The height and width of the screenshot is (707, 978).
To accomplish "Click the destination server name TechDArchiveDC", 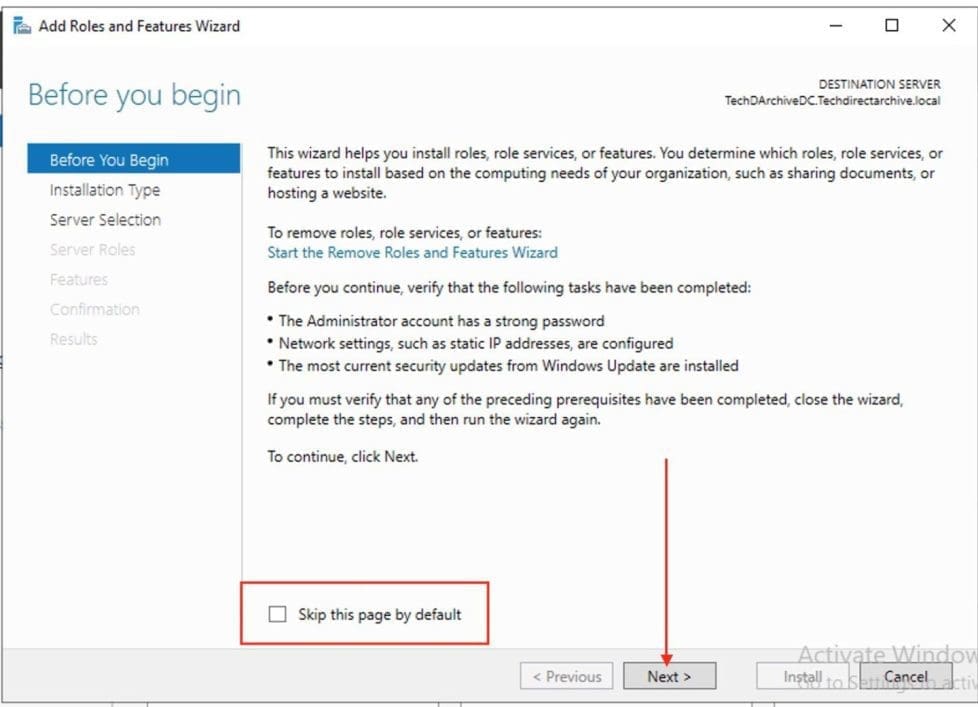I will coord(832,101).
